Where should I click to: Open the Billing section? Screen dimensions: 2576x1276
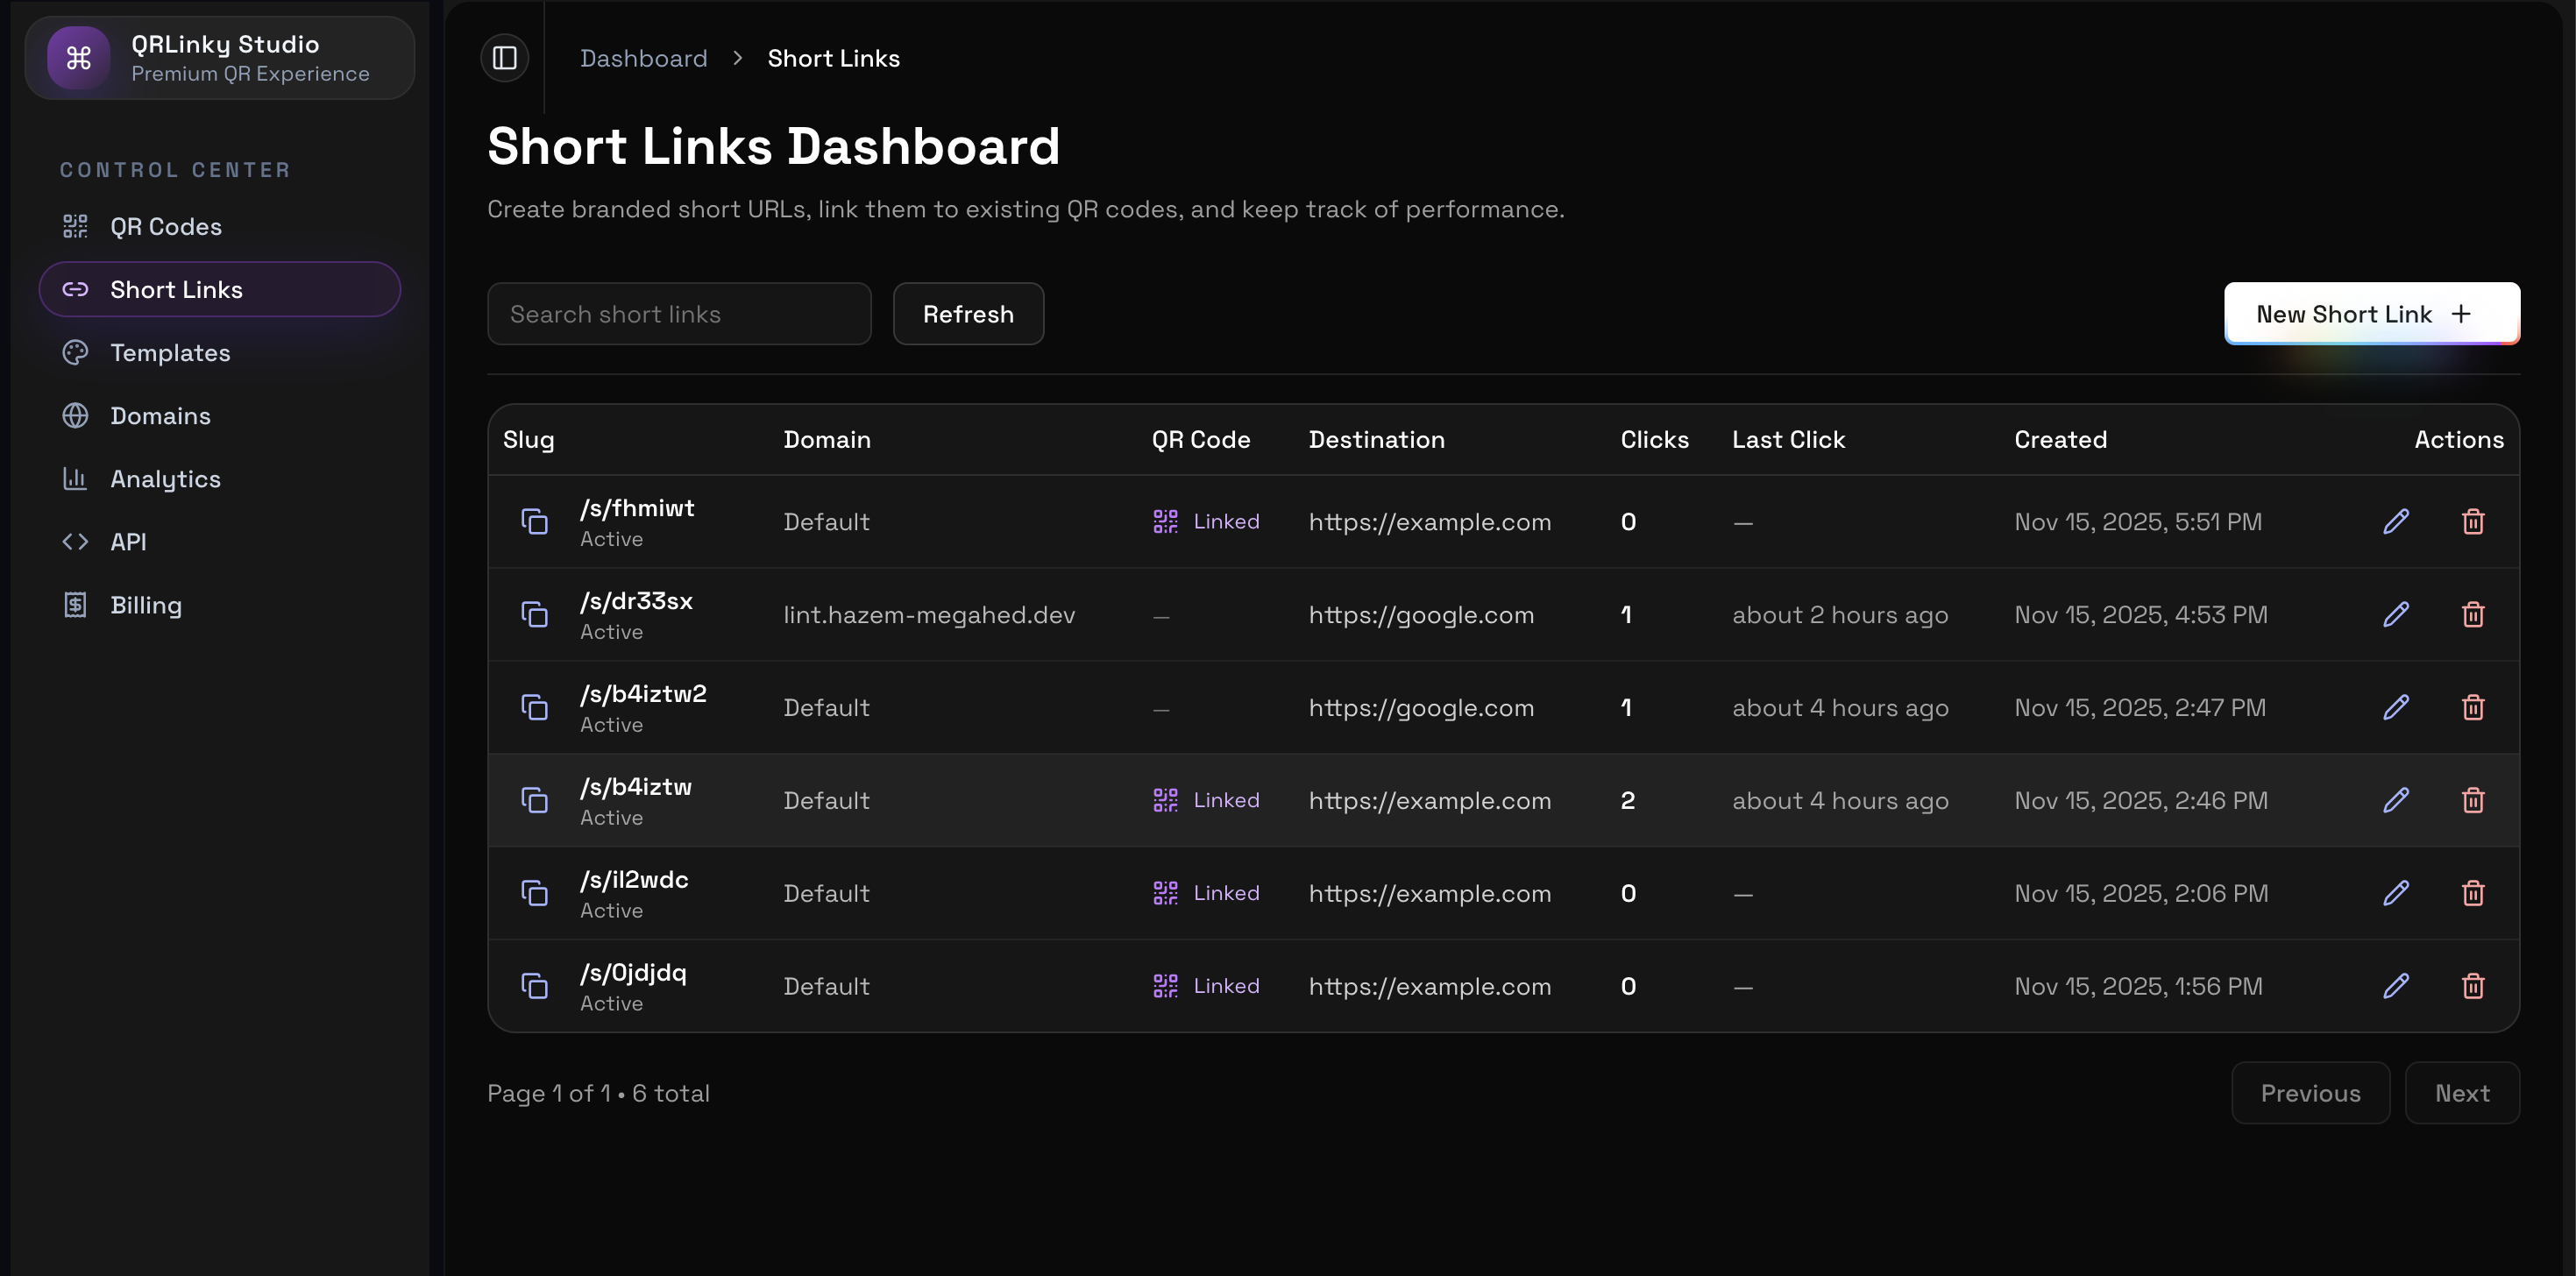(146, 604)
